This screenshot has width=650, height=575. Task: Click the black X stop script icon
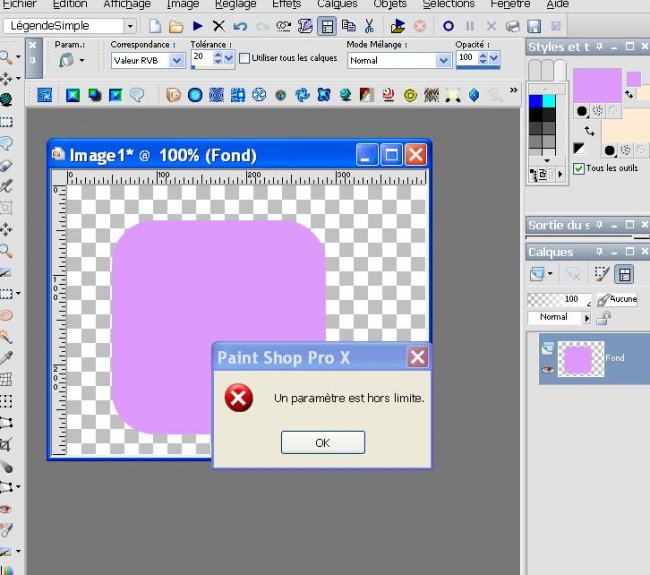[x=218, y=26]
